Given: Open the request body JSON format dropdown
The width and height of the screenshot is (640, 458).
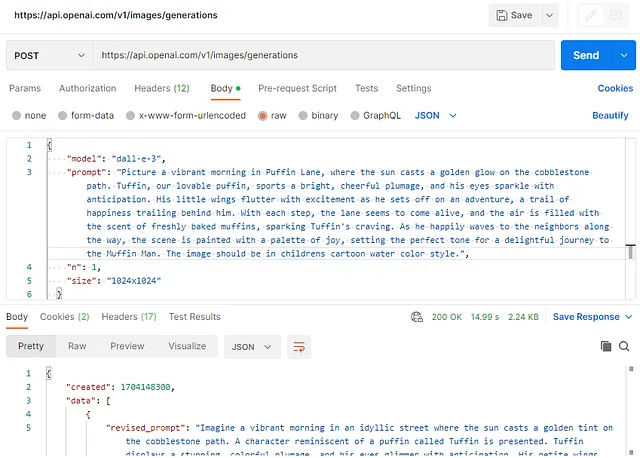Looking at the screenshot, I should [436, 116].
